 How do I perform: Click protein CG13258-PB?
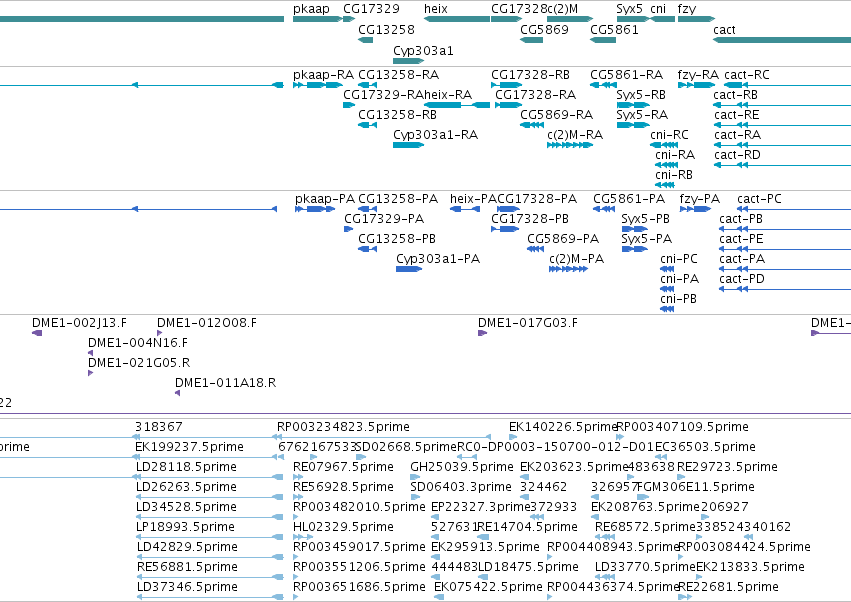tap(397, 239)
